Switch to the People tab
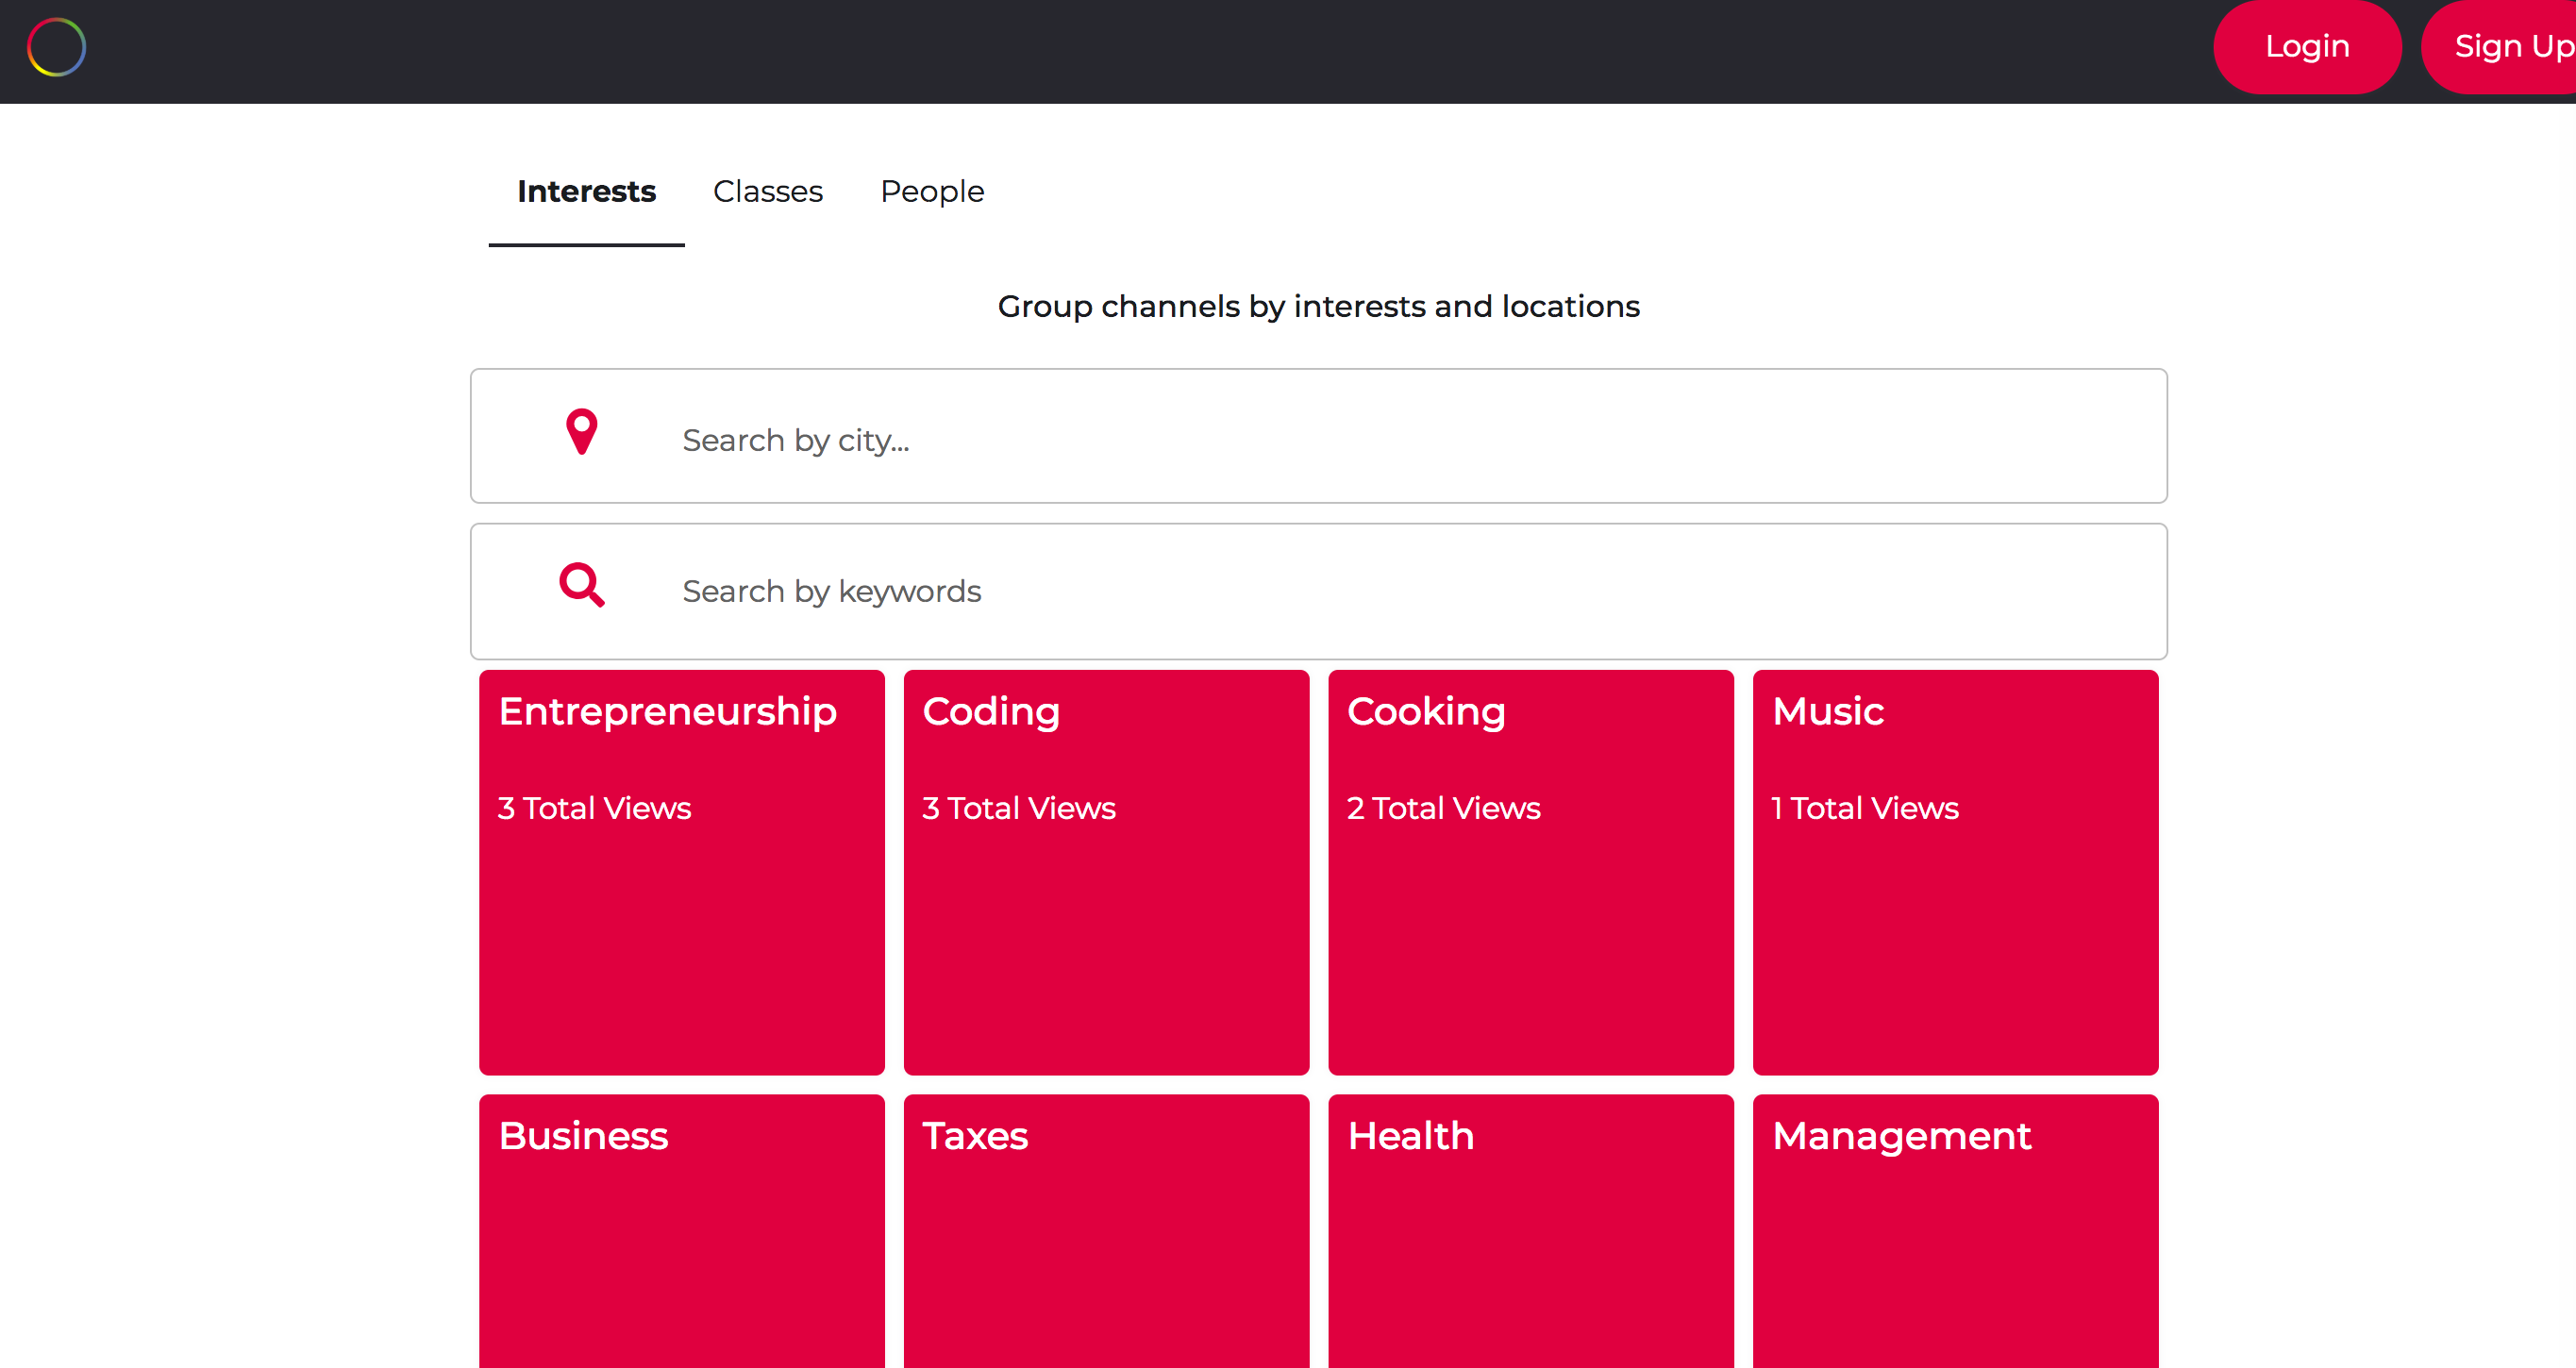 [x=931, y=191]
